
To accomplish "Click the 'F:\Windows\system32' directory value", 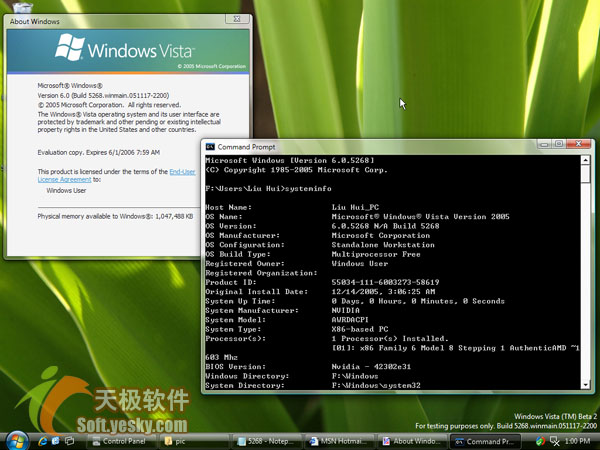I will click(376, 385).
